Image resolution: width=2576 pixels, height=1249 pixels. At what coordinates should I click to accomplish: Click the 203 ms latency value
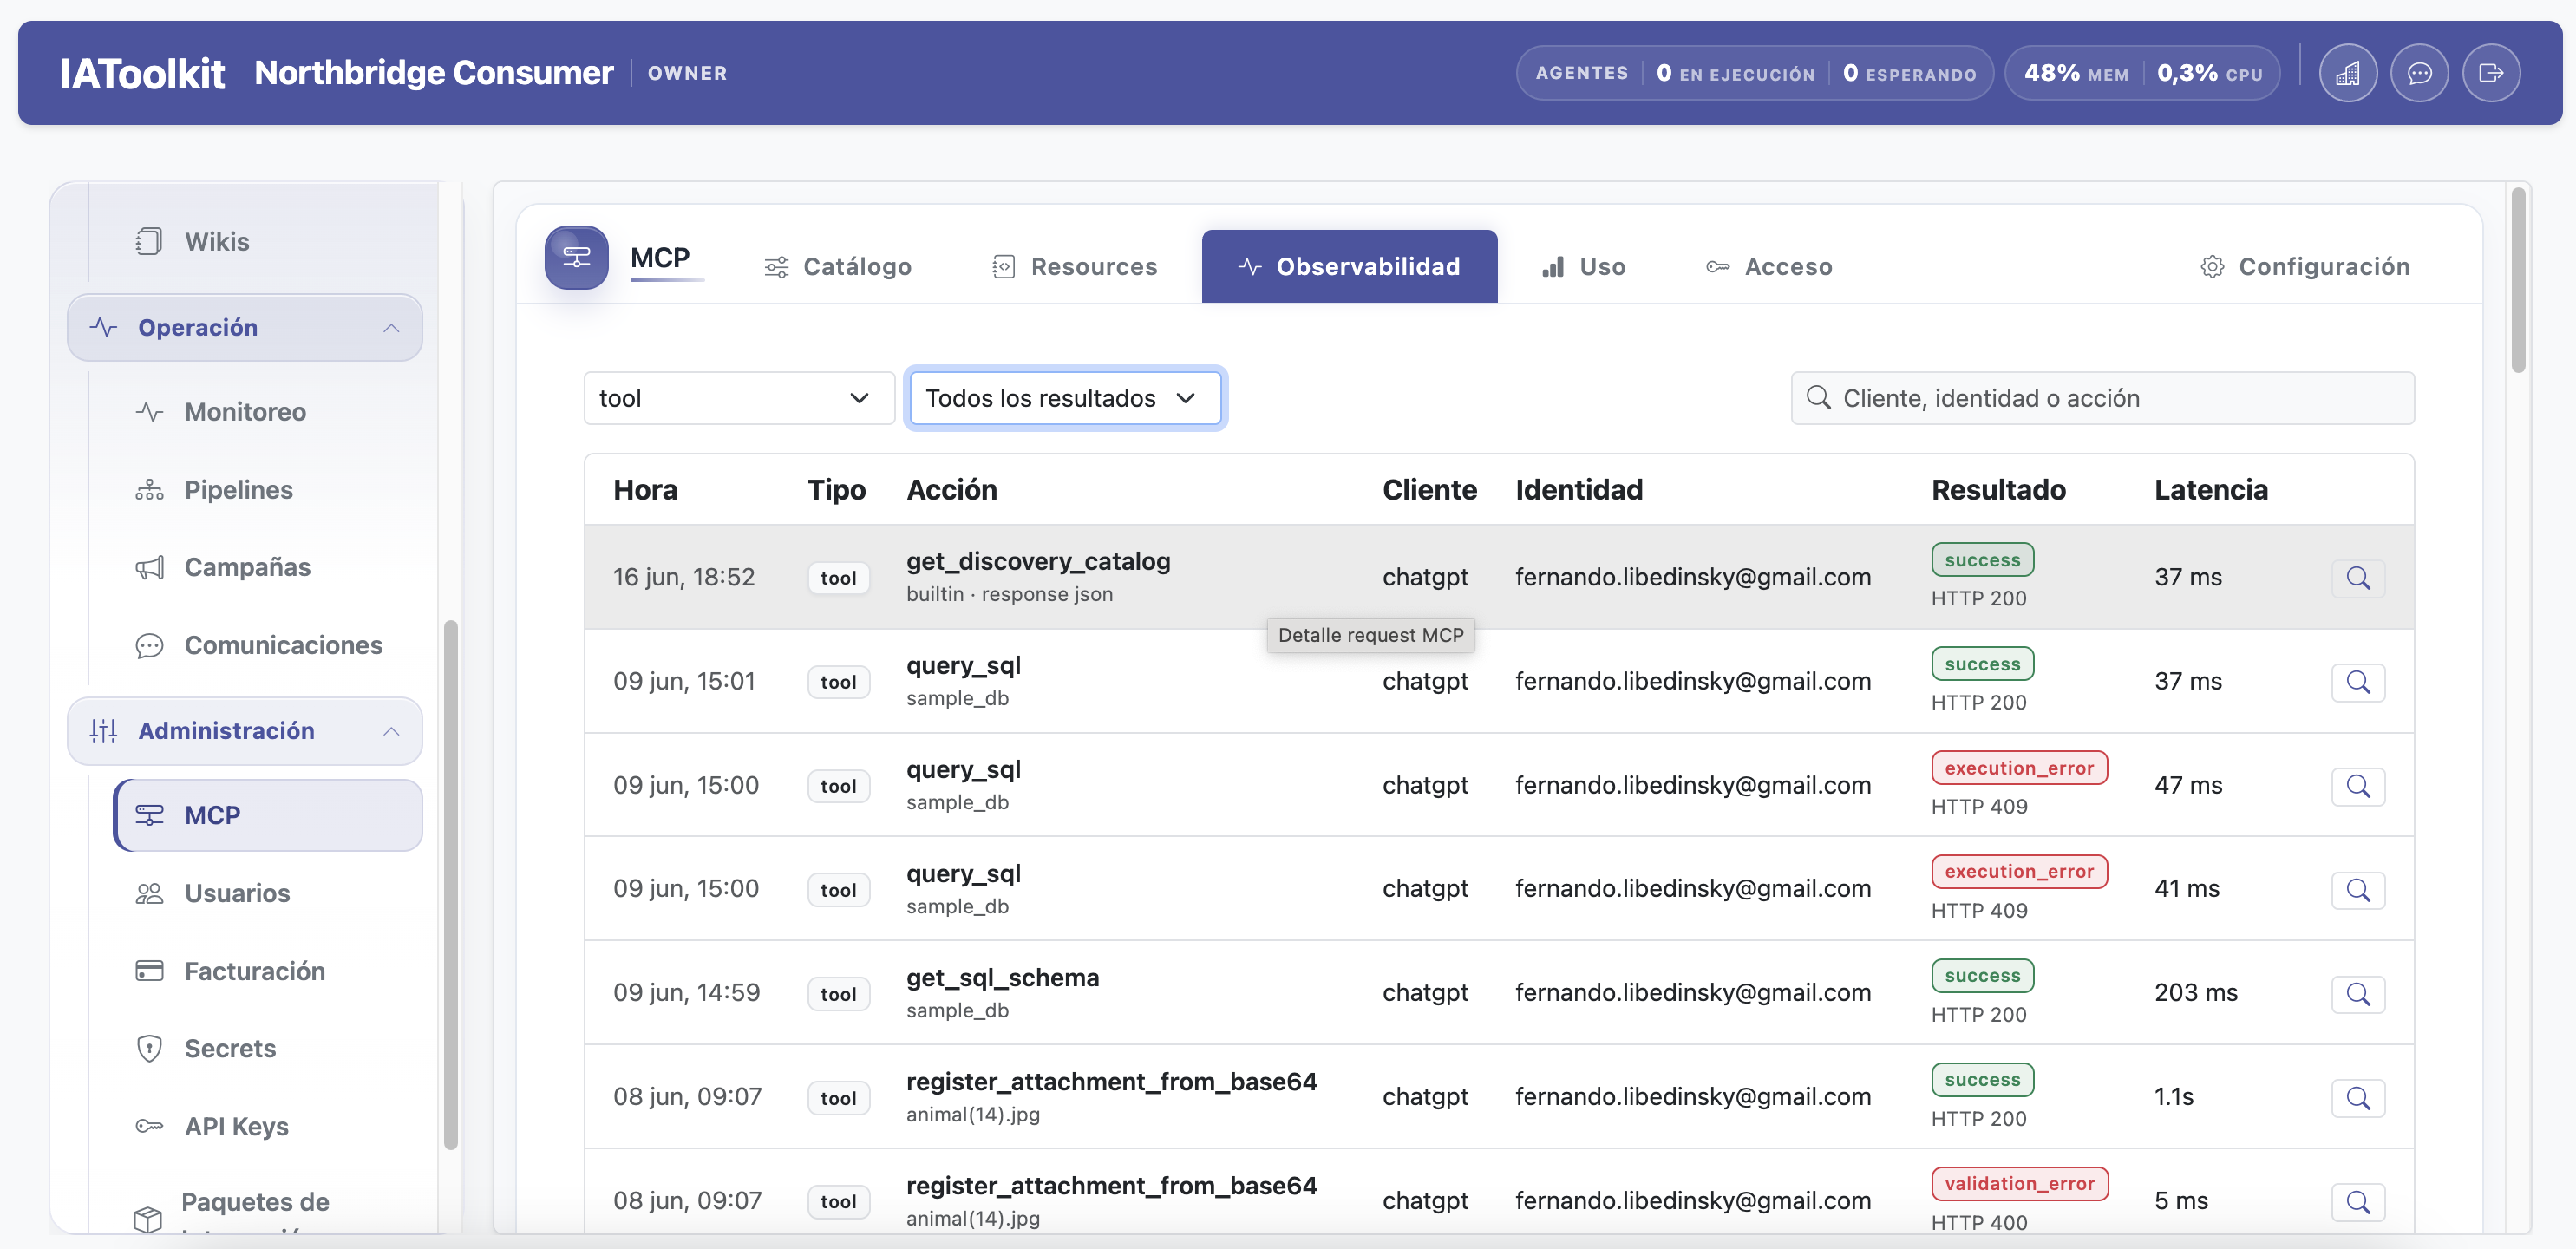[x=2196, y=992]
